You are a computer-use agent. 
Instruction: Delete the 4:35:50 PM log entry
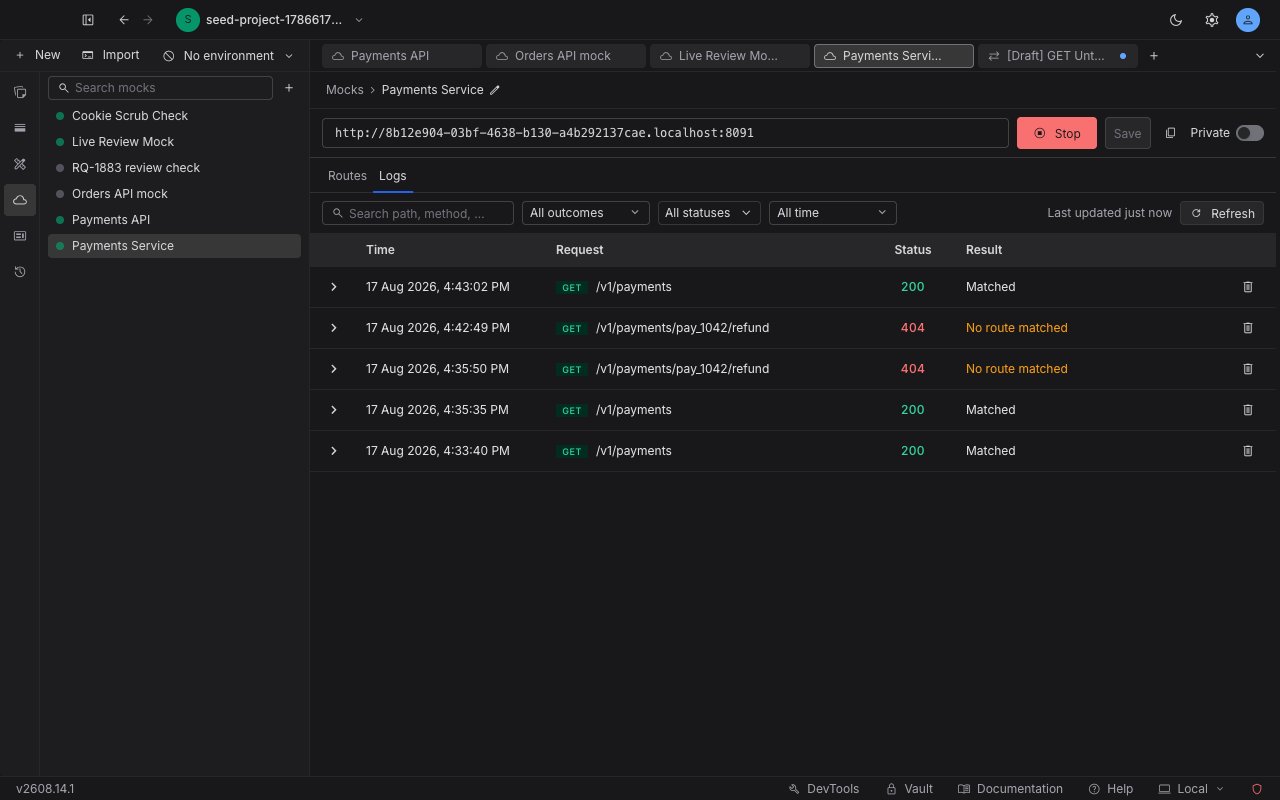pos(1248,369)
